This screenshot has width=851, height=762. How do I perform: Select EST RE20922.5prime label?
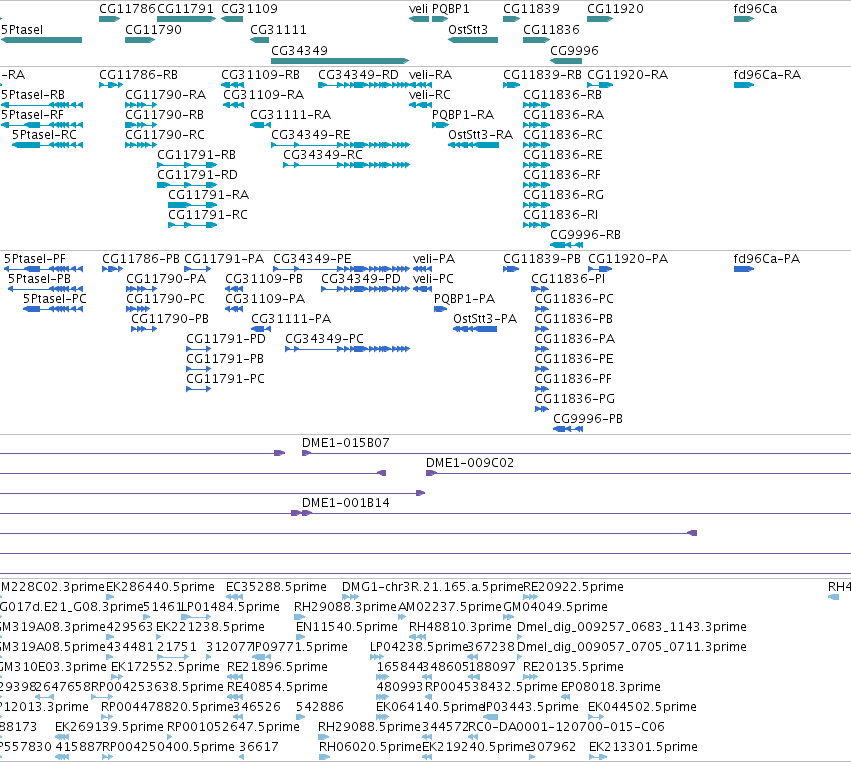[574, 587]
